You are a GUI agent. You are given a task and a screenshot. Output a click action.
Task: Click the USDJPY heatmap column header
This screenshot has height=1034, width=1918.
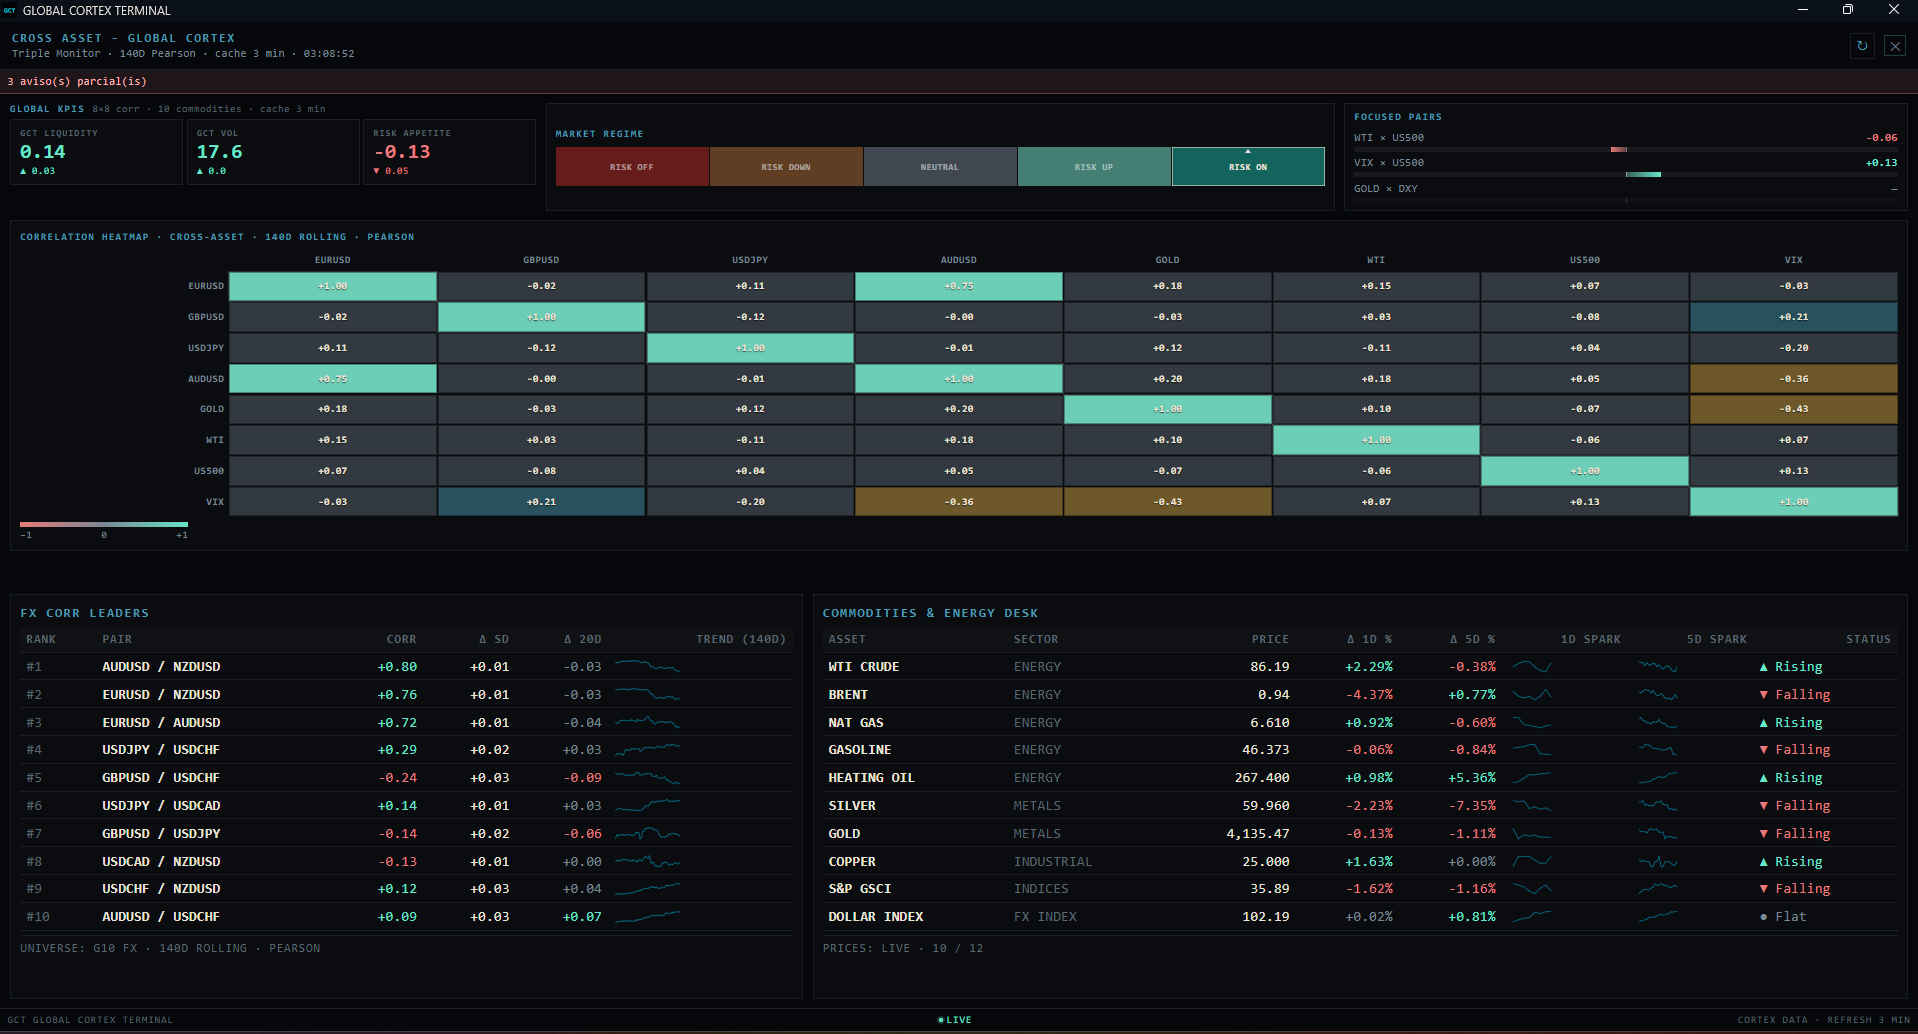[x=750, y=260]
